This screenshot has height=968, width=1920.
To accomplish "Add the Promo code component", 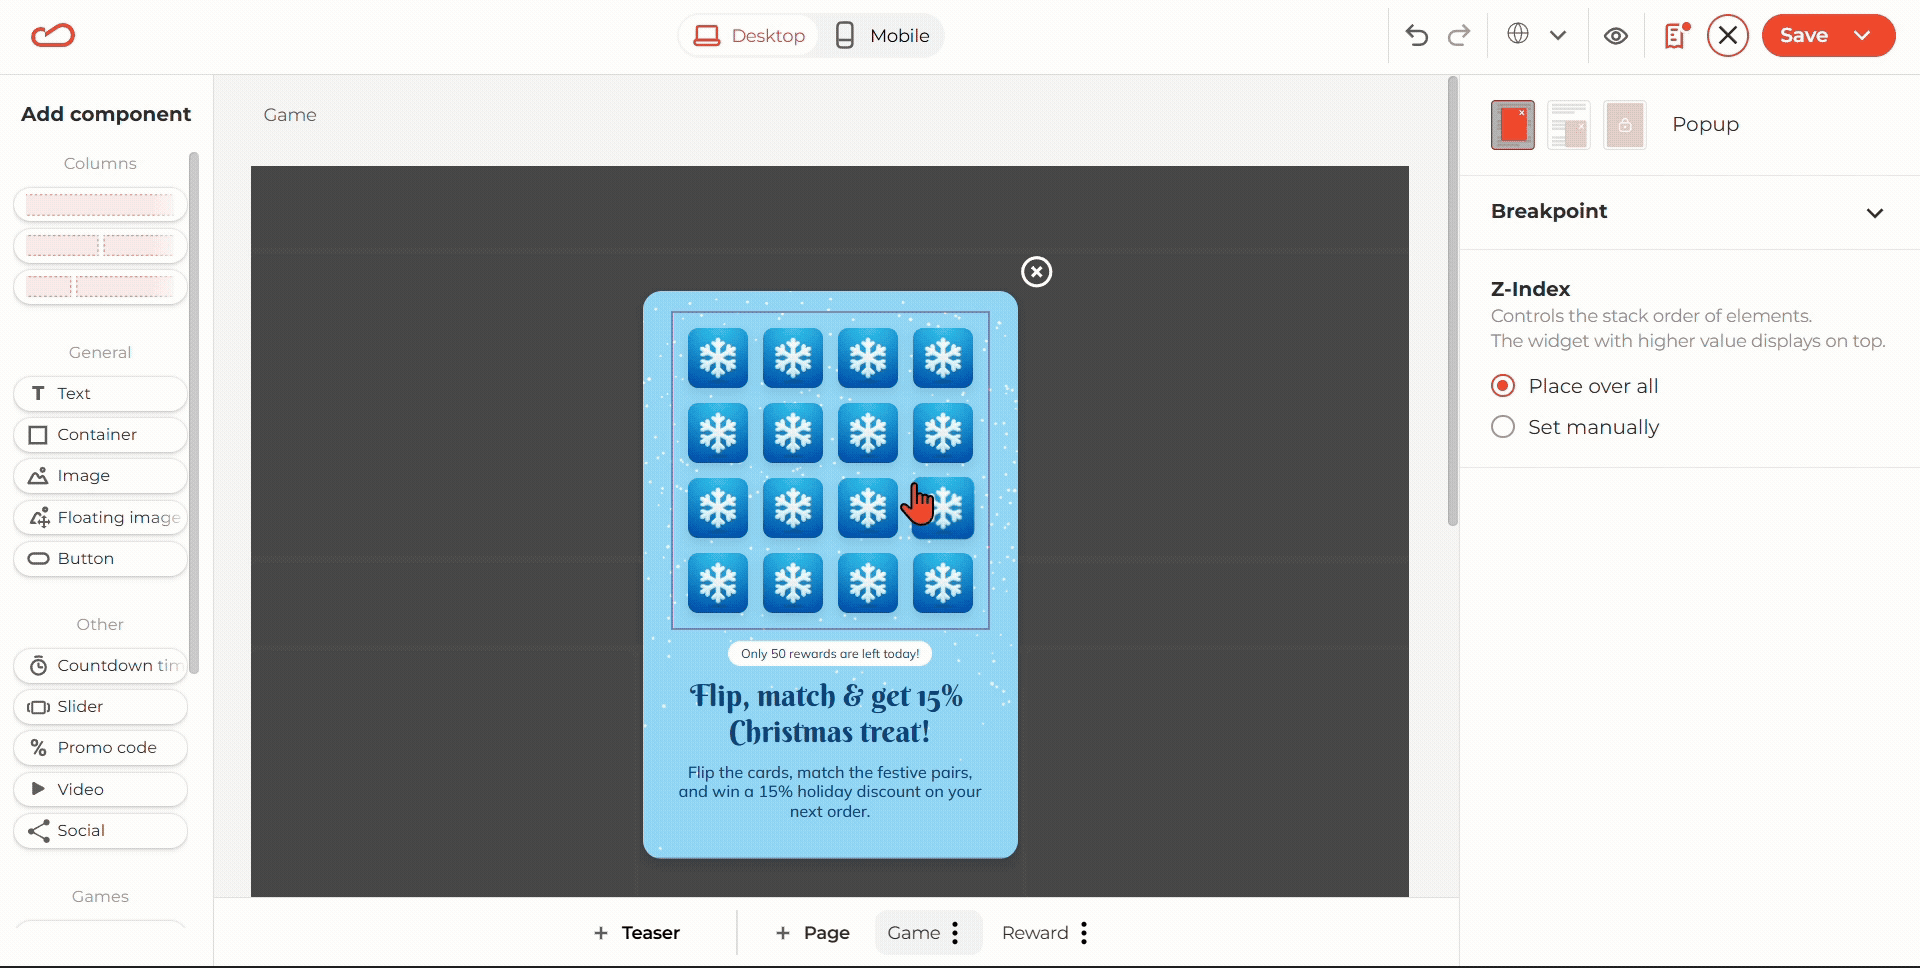I will [100, 748].
